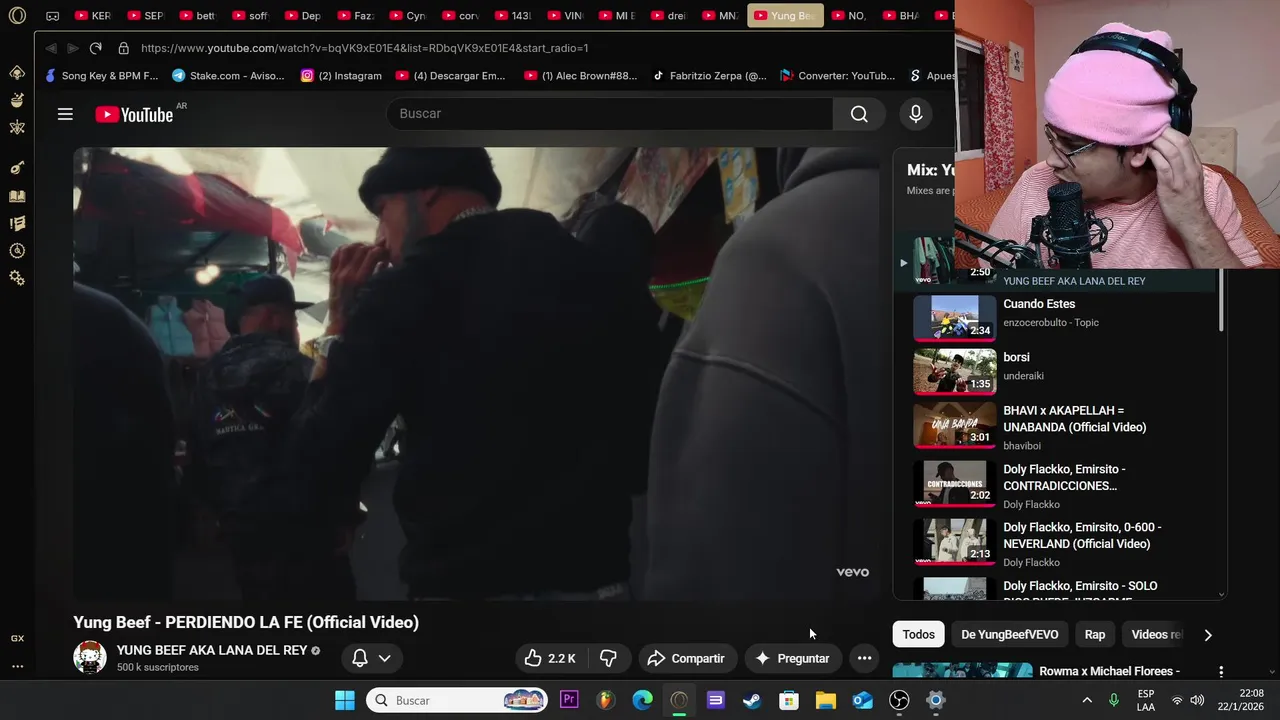Open Fabritzio Zerpa TikTok bookmark
Image resolution: width=1280 pixels, height=720 pixels.
(710, 76)
